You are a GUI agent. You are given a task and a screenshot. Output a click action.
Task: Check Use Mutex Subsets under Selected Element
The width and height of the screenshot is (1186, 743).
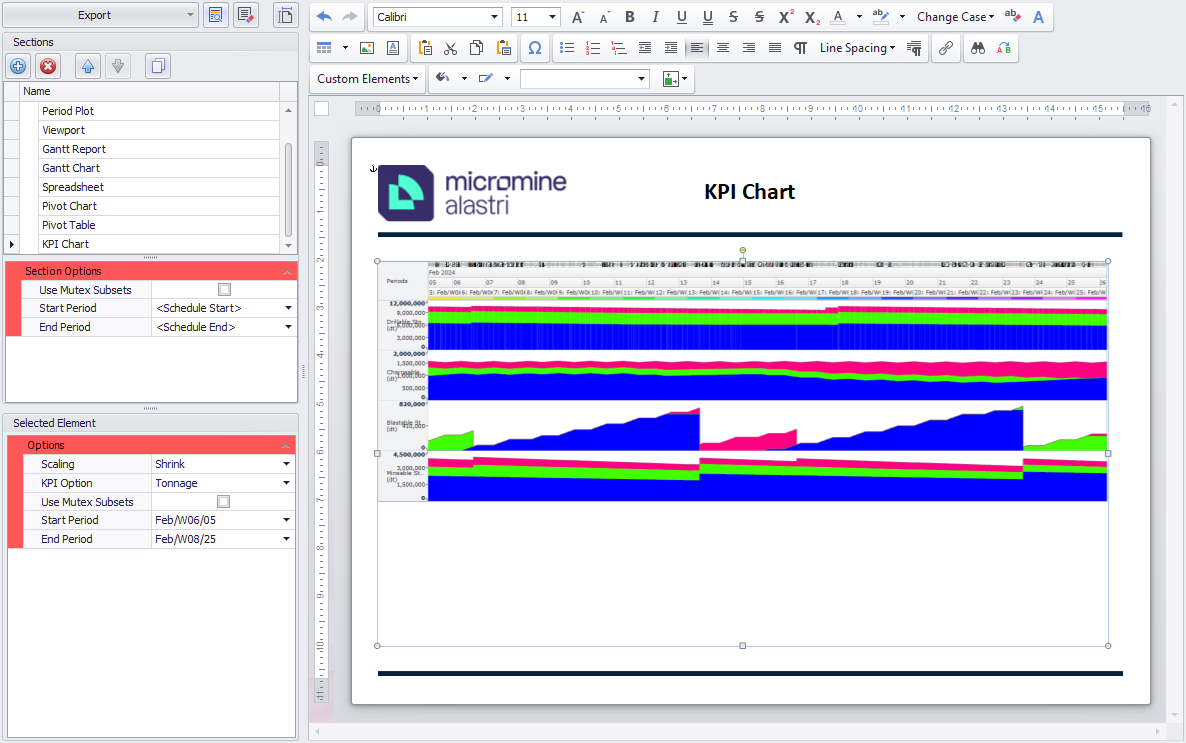(x=224, y=502)
